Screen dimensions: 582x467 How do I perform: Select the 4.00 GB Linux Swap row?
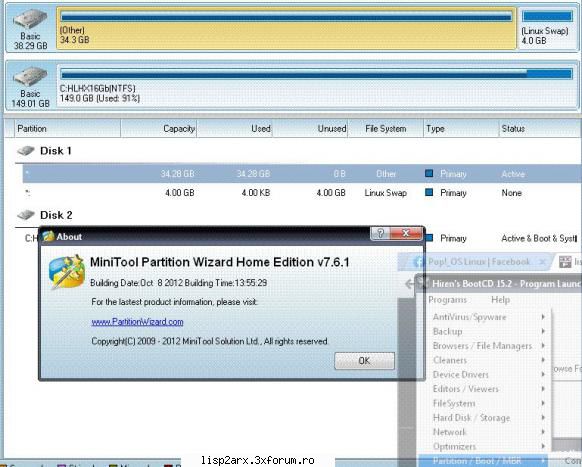tap(302, 193)
